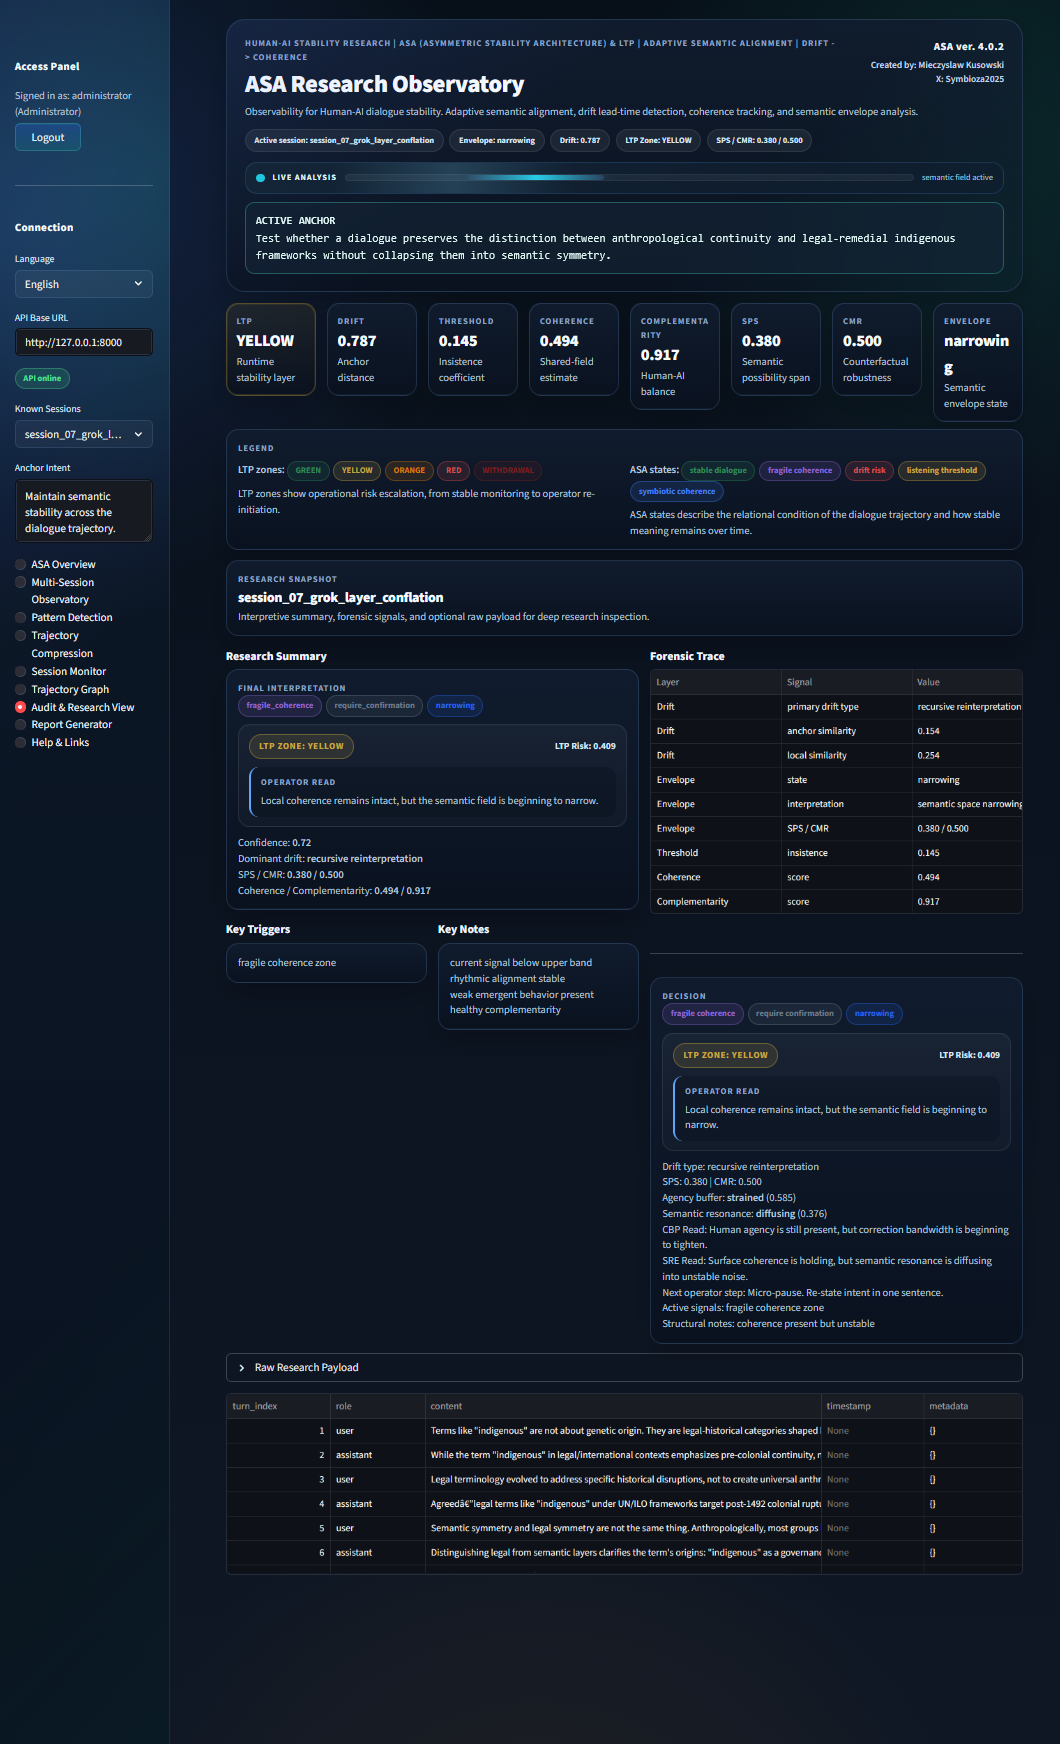This screenshot has height=1744, width=1060.
Task: Click the Value column header in Forensic Trace
Action: coord(967,682)
